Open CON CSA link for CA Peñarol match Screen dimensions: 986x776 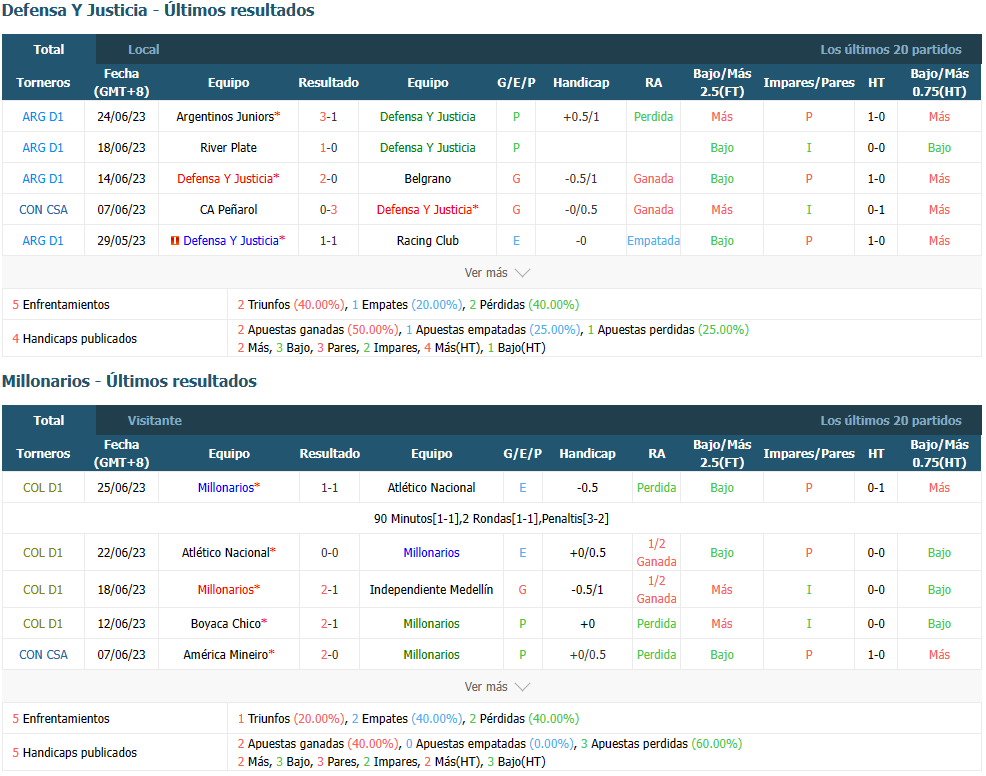click(x=43, y=209)
